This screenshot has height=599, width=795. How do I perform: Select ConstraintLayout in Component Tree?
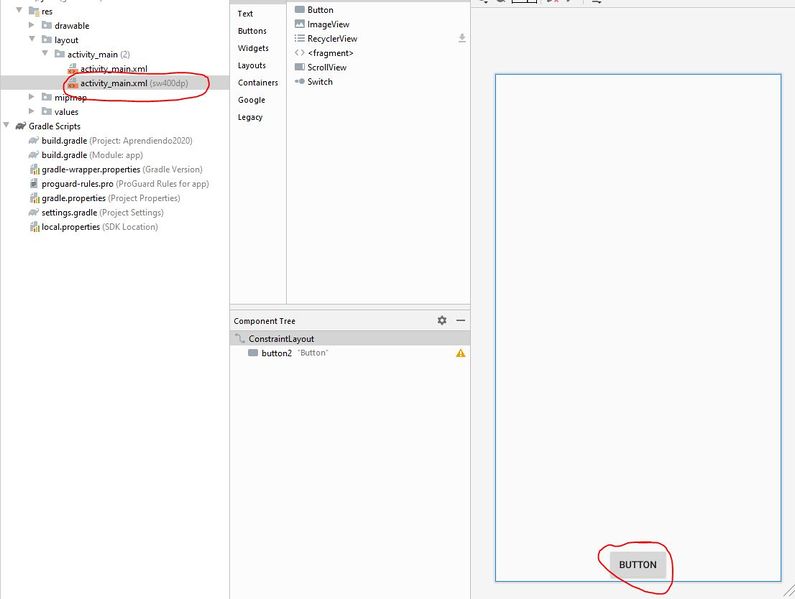pyautogui.click(x=350, y=338)
